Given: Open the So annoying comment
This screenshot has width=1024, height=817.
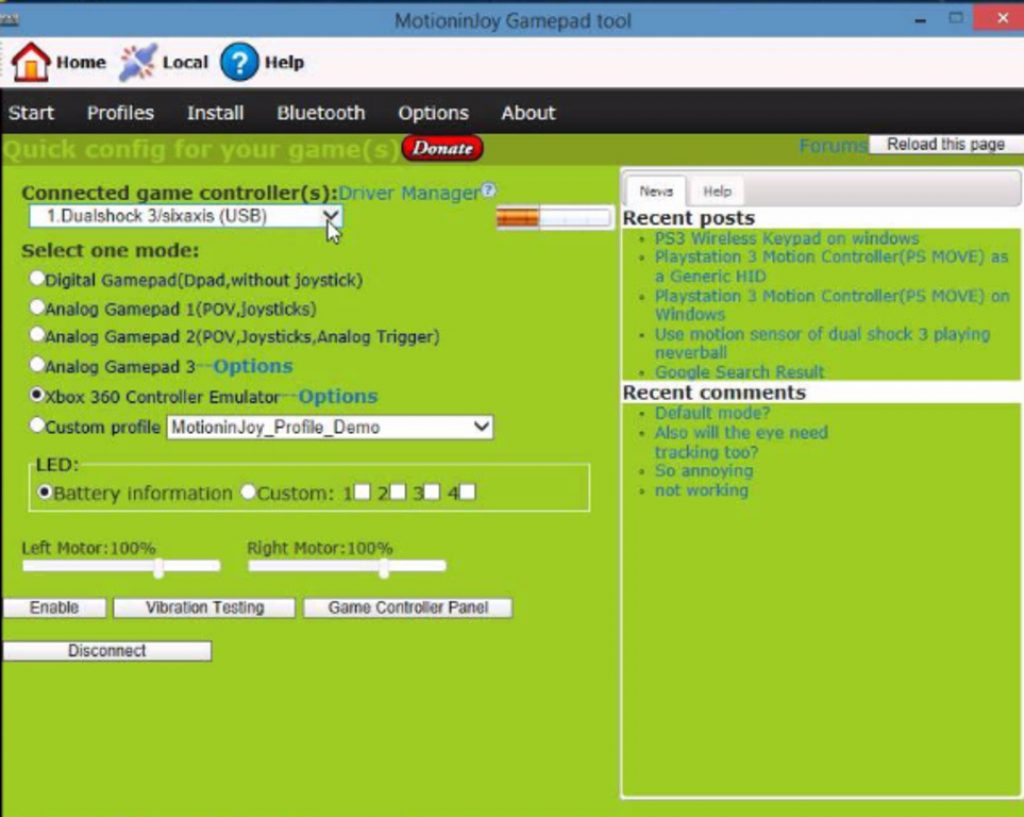Looking at the screenshot, I should 703,471.
